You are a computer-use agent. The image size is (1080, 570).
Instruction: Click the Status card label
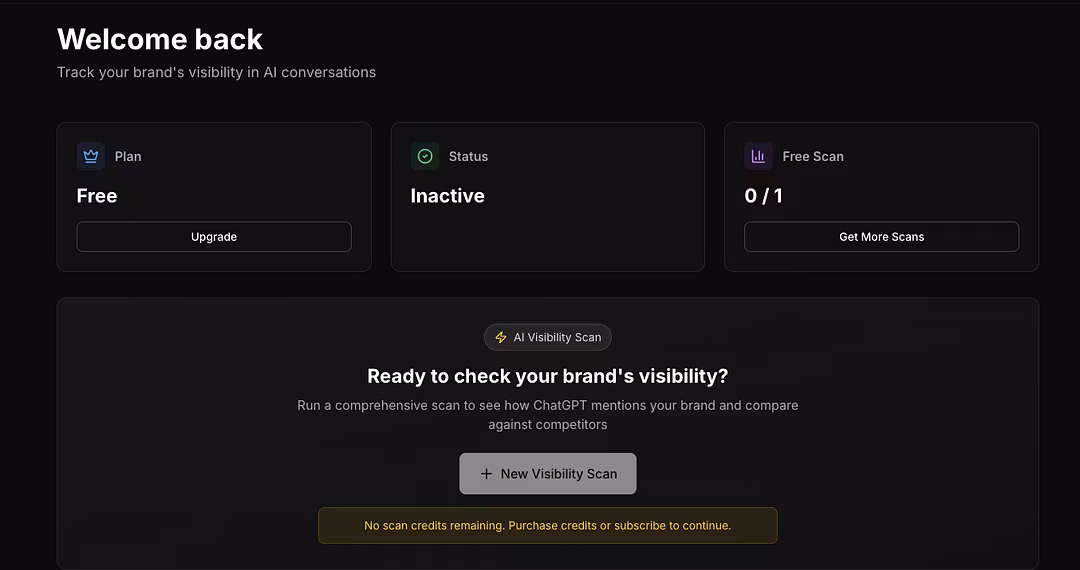[x=468, y=156]
